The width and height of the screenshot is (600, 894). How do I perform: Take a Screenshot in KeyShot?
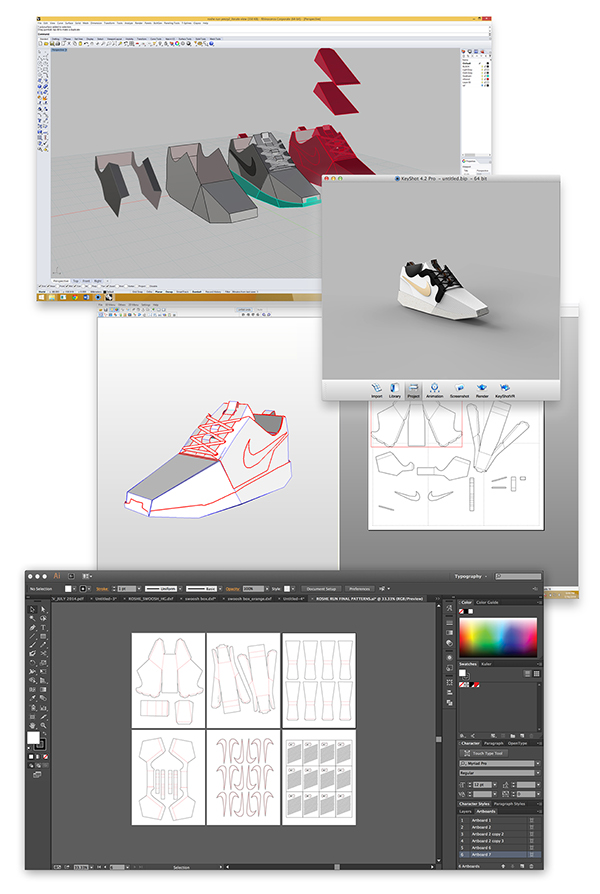(459, 388)
